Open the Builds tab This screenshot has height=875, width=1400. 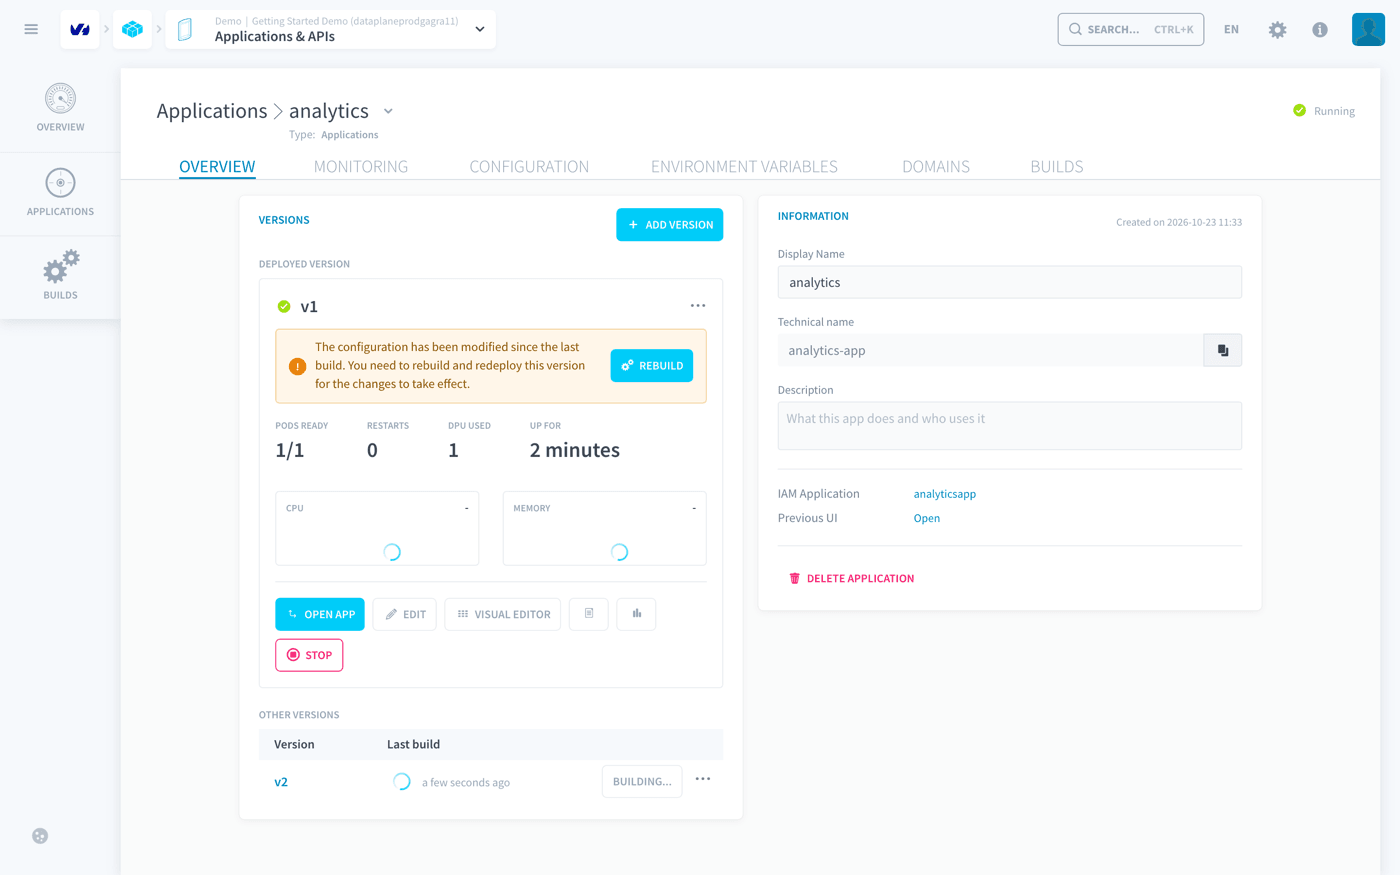tap(1057, 167)
